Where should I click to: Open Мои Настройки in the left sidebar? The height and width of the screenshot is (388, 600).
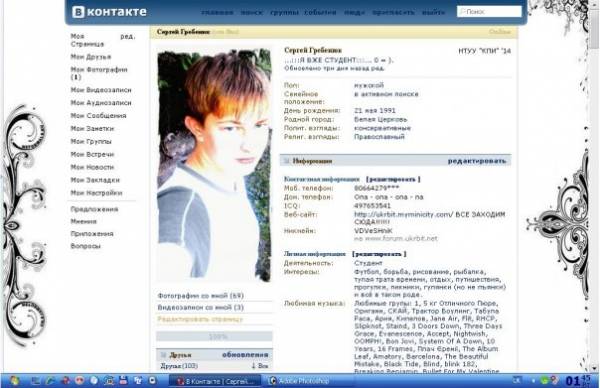pyautogui.click(x=96, y=193)
